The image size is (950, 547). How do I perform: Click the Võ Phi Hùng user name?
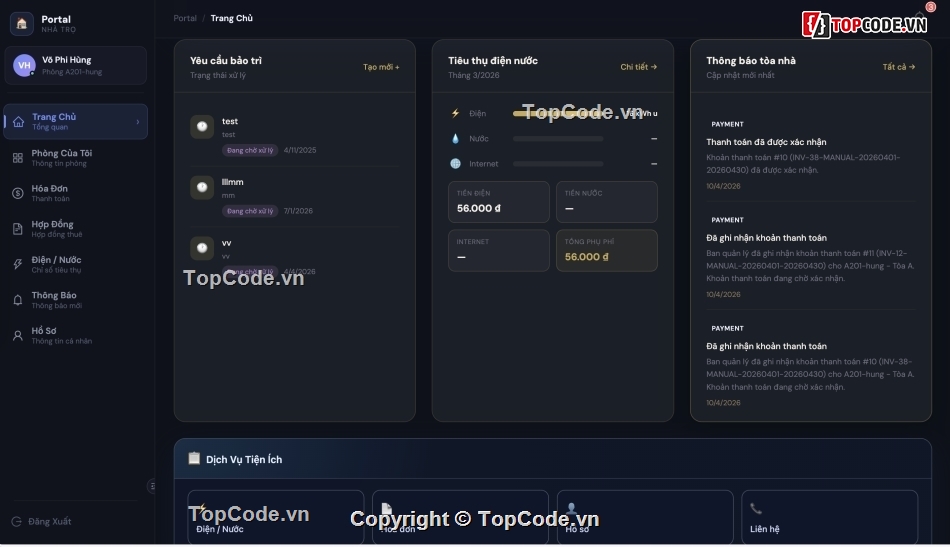[x=67, y=59]
